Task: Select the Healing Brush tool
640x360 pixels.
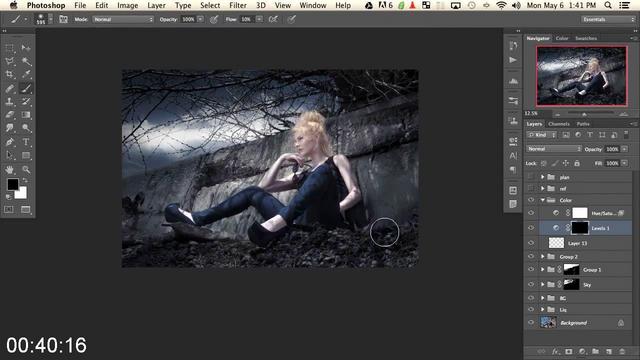Action: coord(9,88)
